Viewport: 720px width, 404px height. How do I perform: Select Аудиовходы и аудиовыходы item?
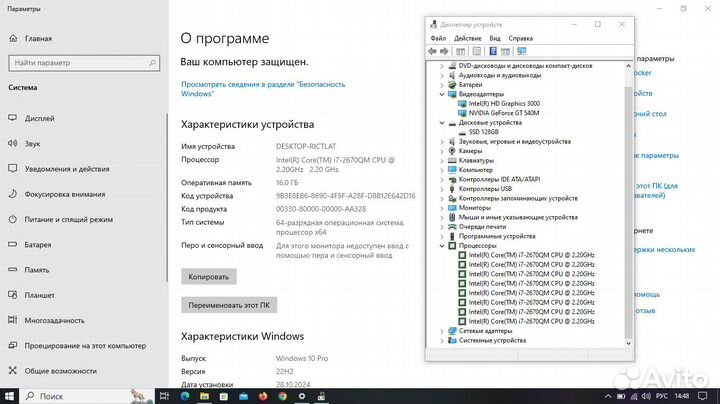pyautogui.click(x=500, y=75)
